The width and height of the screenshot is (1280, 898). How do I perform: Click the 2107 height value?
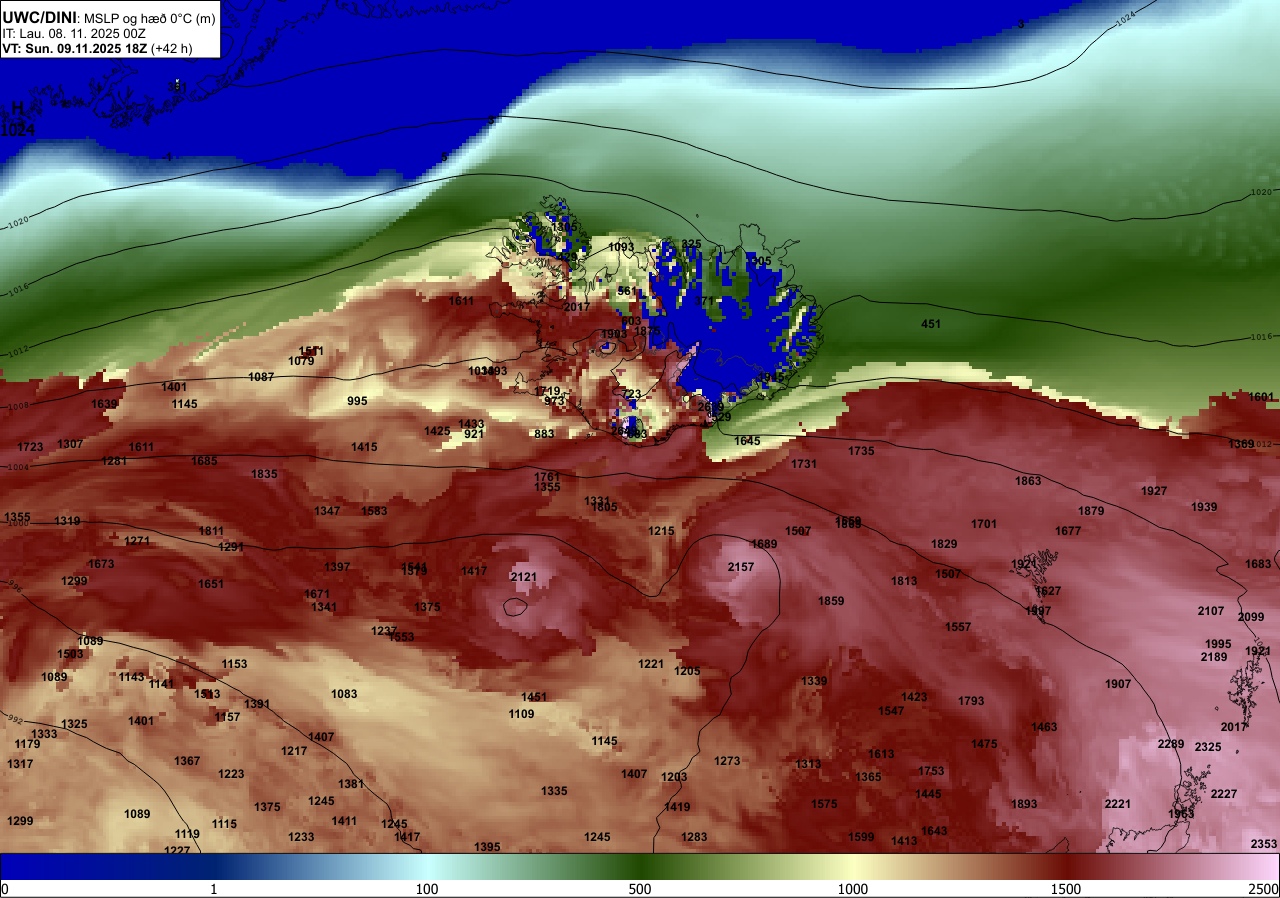click(1211, 611)
